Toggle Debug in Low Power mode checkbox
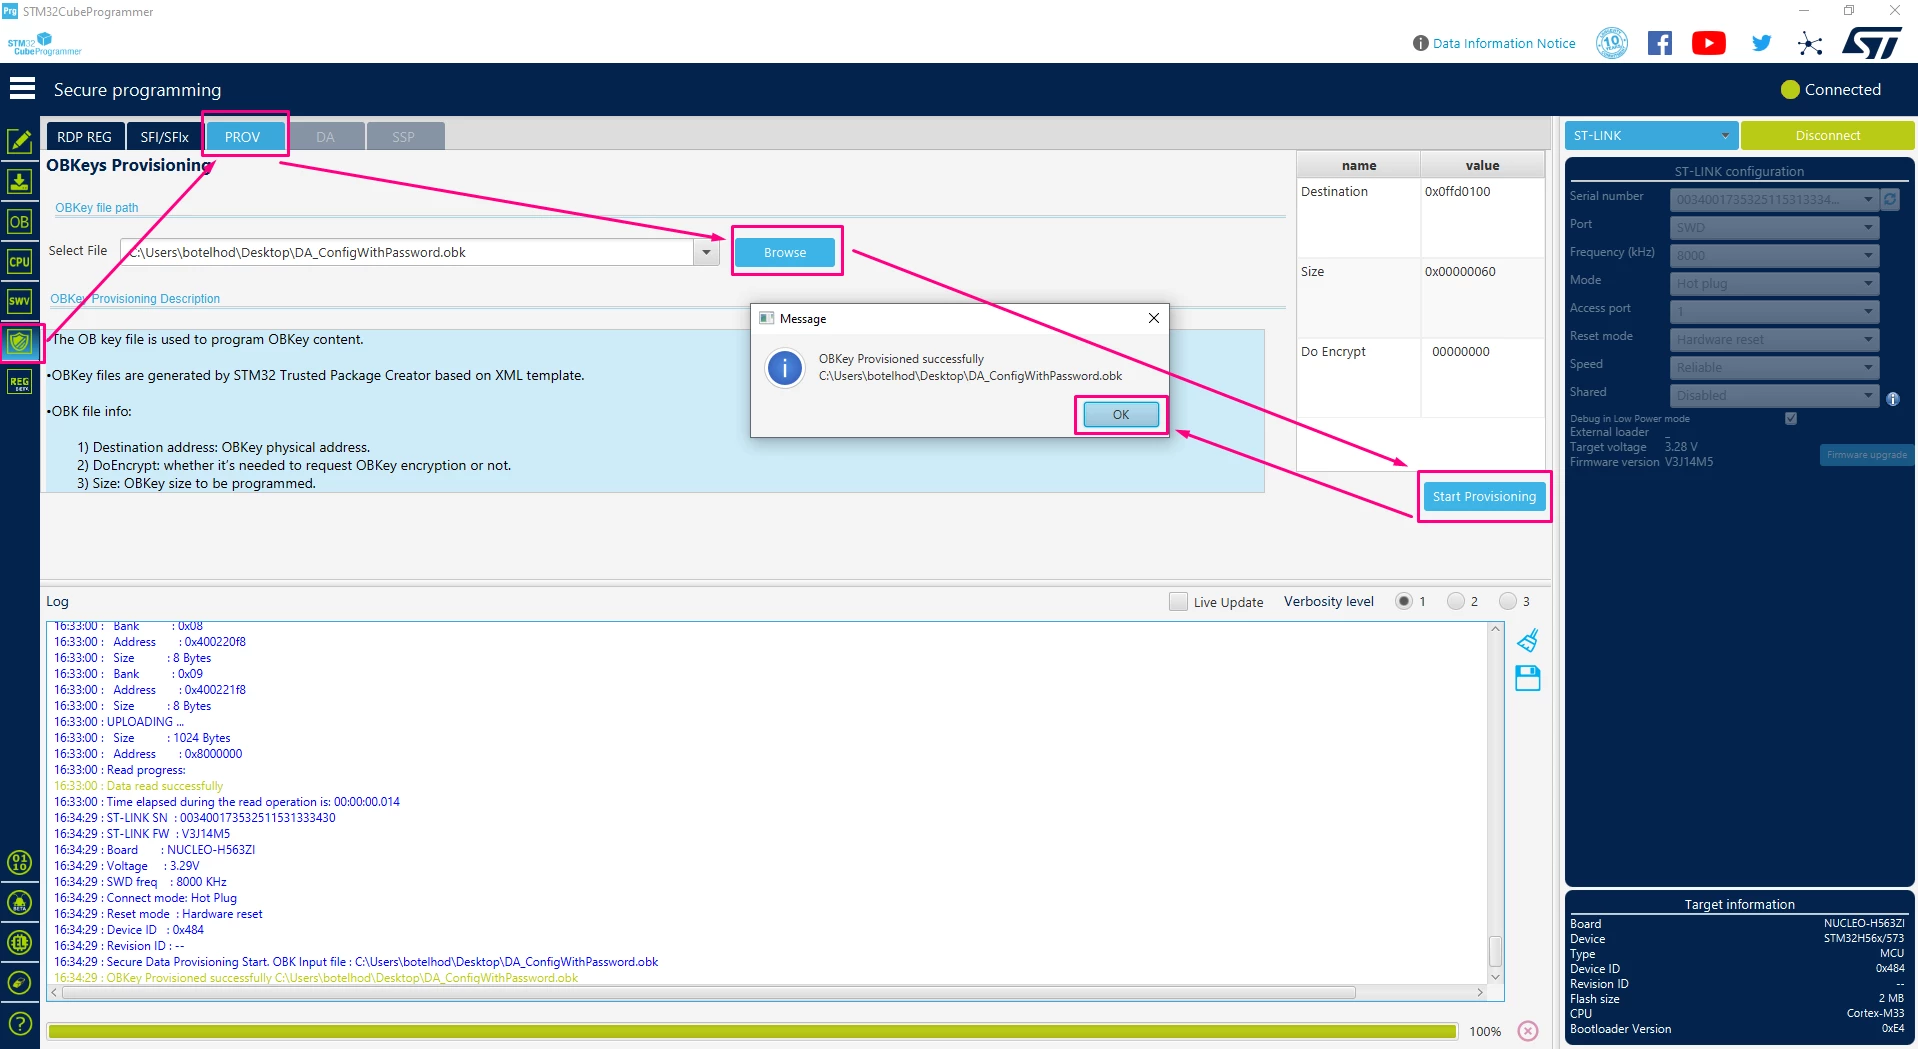1918x1049 pixels. (x=1791, y=418)
